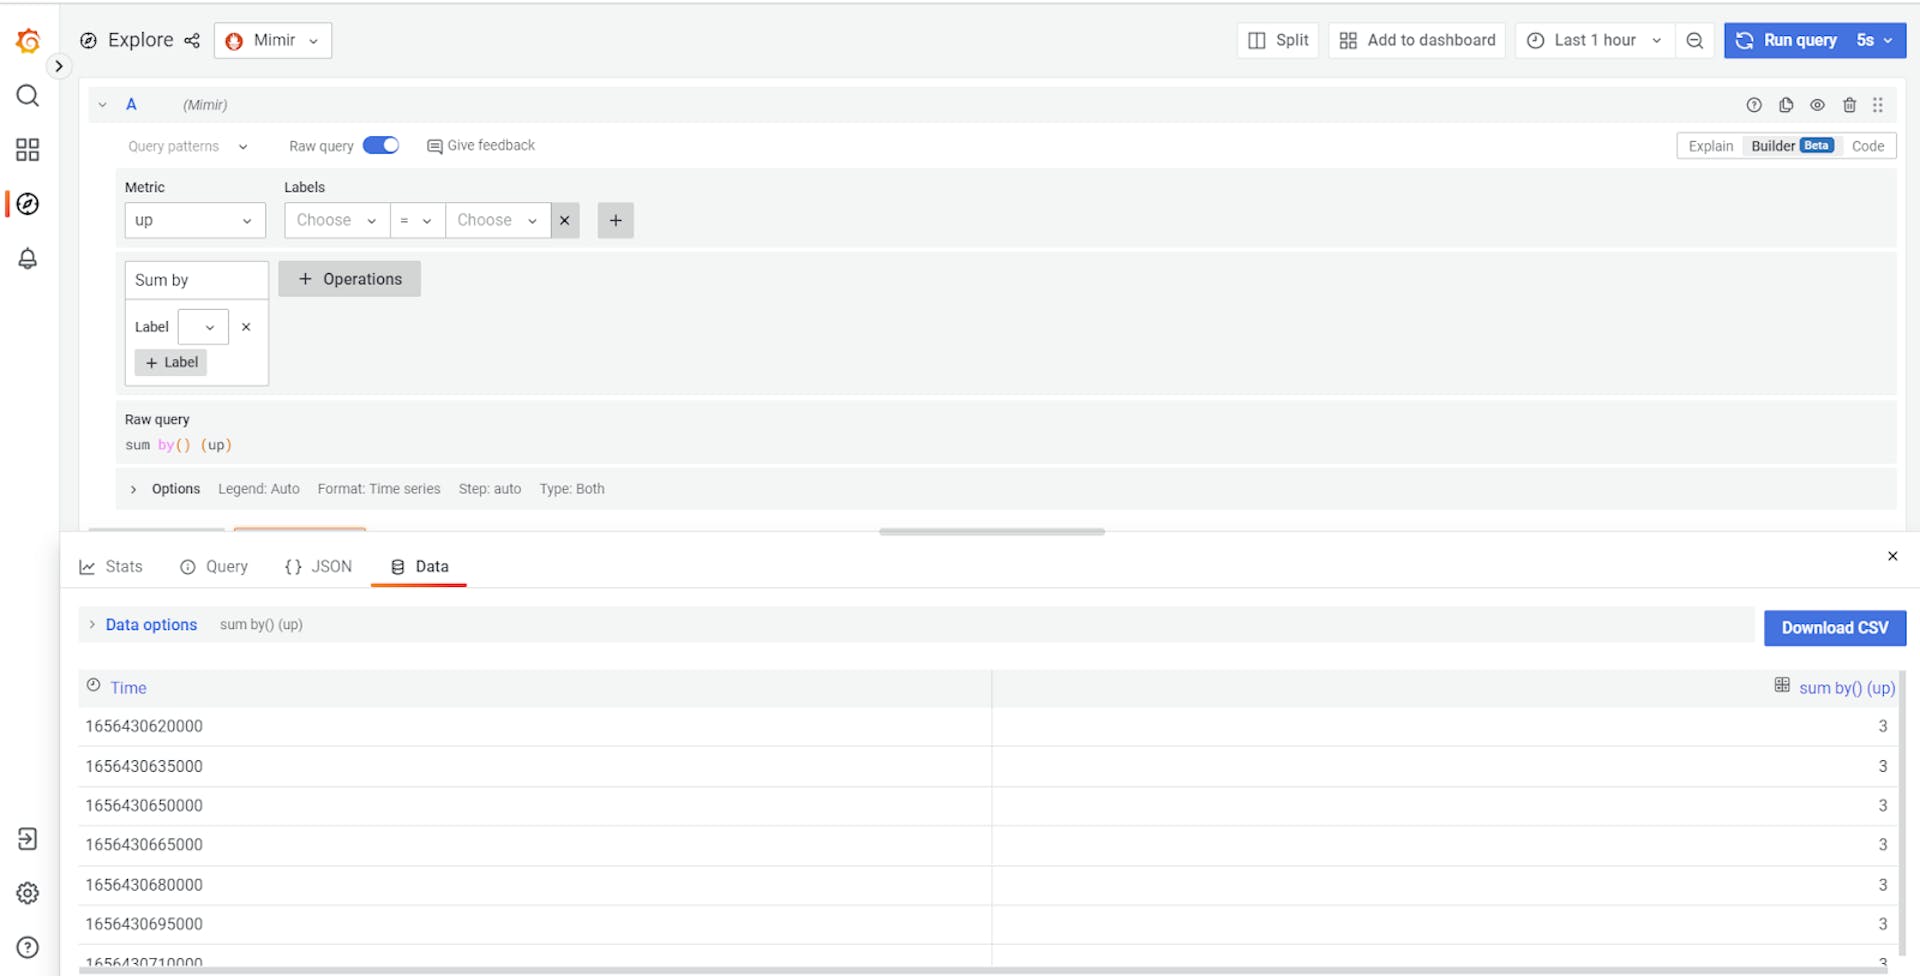1920x976 pixels.
Task: Select the Explore compass icon
Action: [27, 203]
